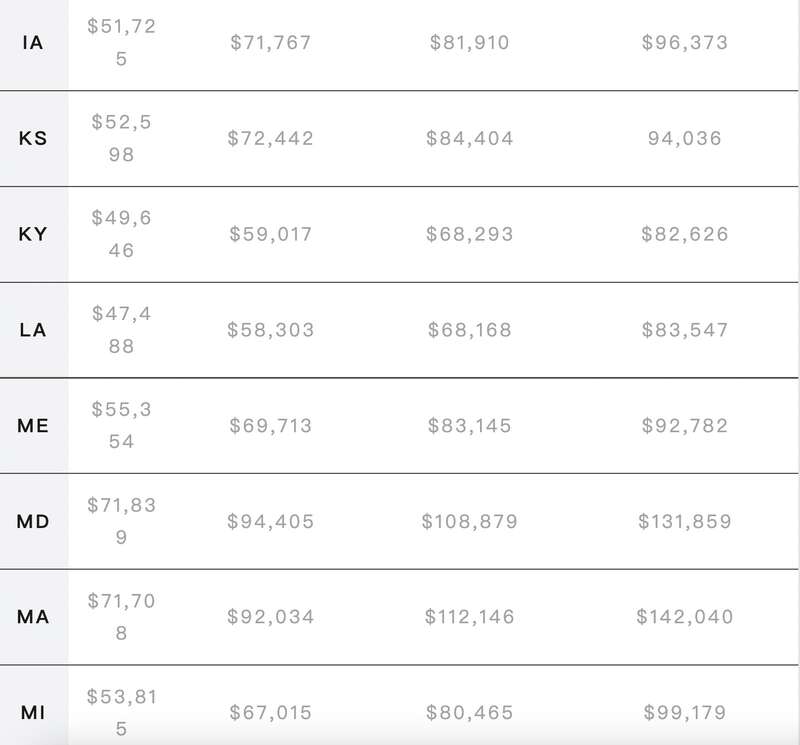Image resolution: width=800 pixels, height=745 pixels.
Task: Click the $108,879 cell for MD
Action: tap(469, 522)
